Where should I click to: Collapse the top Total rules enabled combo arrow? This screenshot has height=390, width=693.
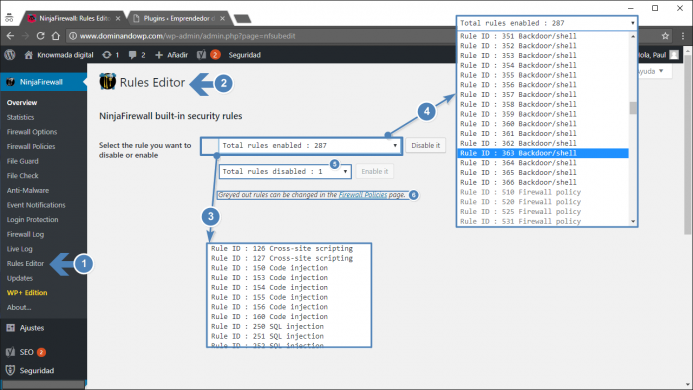pyautogui.click(x=632, y=23)
